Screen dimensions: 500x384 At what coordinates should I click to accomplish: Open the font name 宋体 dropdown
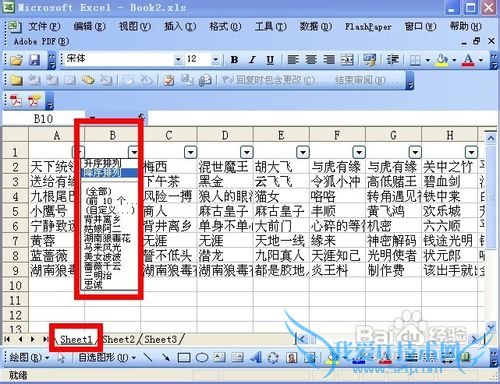click(178, 60)
